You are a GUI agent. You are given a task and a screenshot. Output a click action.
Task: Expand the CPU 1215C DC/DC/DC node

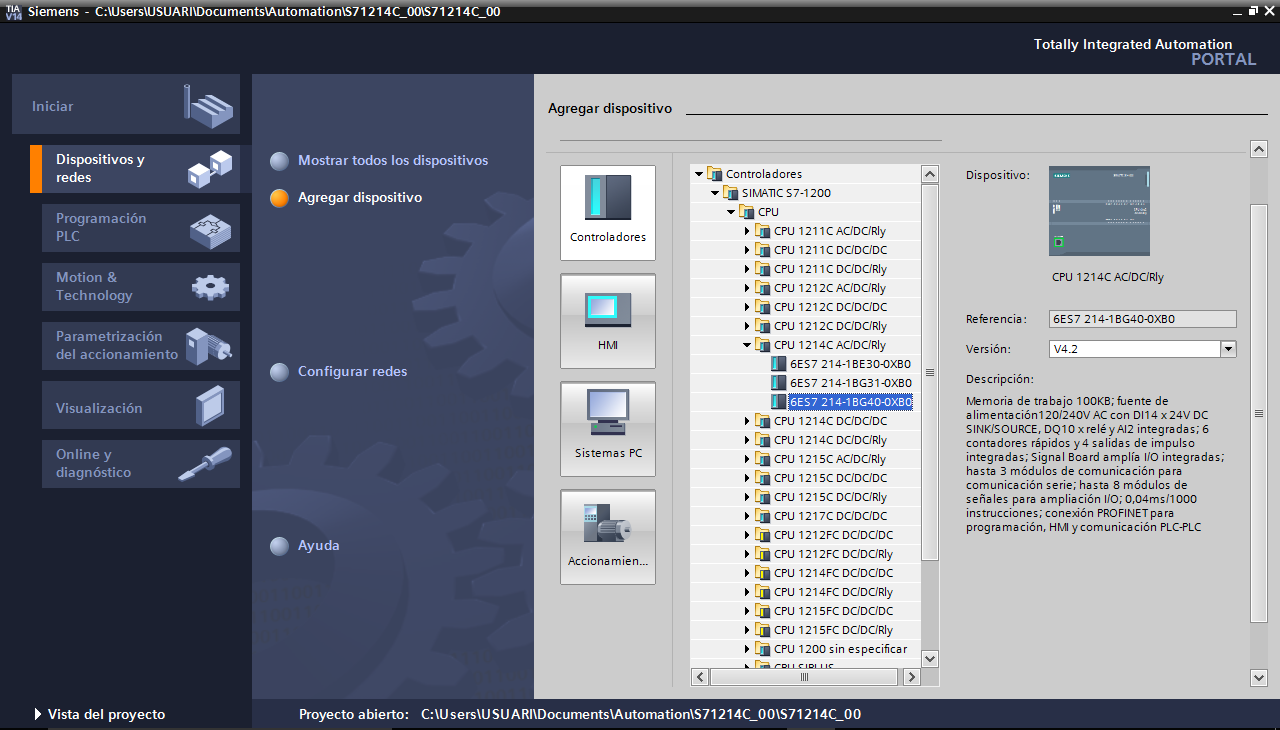[747, 478]
